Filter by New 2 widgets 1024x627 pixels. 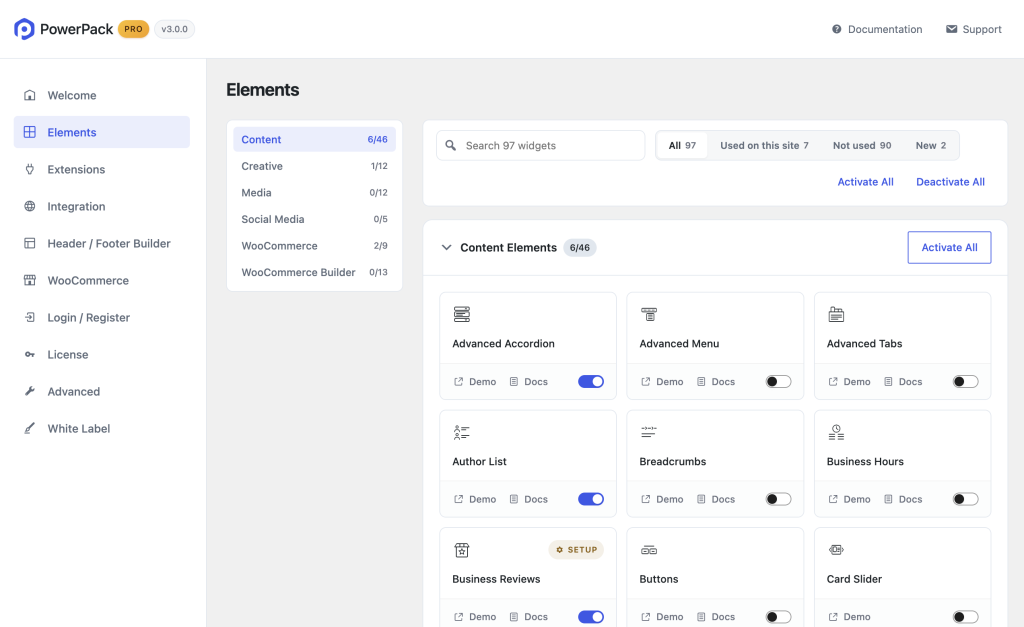[931, 145]
